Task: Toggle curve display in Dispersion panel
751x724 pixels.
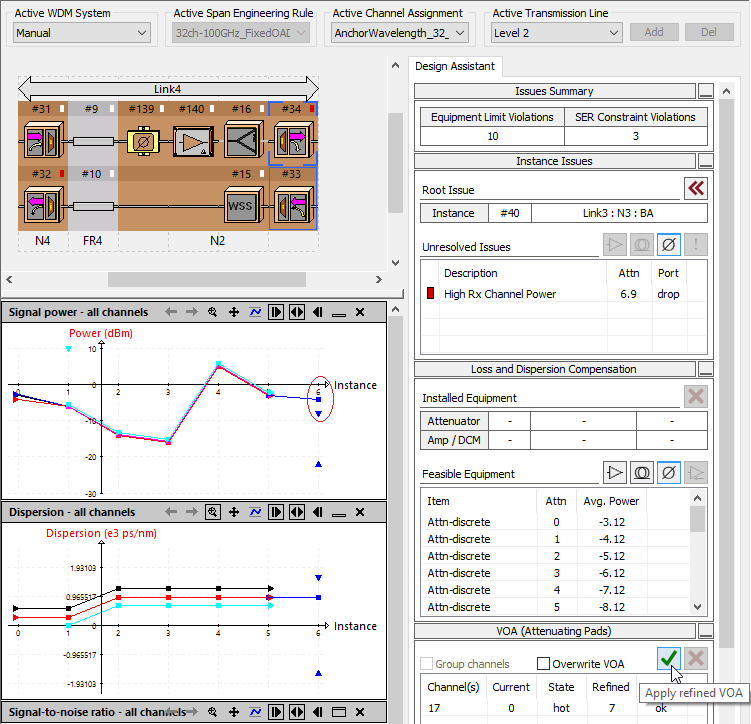Action: pos(255,512)
